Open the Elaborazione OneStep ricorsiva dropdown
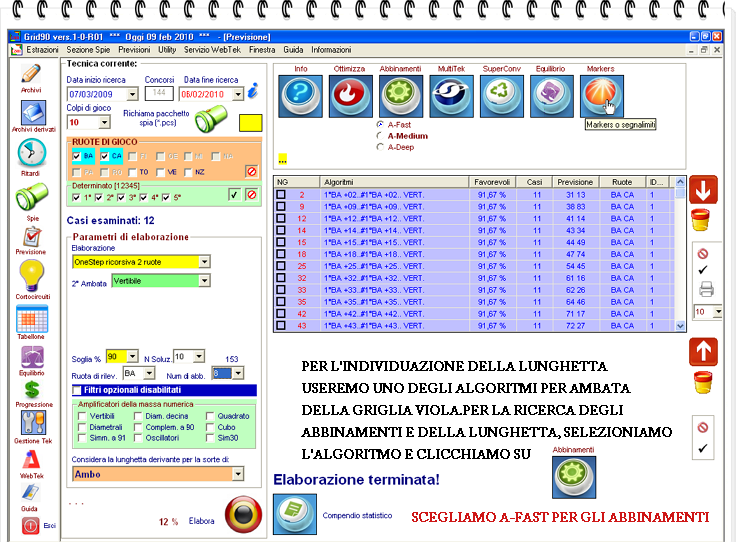Viewport: 736px width, 542px height. pyautogui.click(x=205, y=262)
